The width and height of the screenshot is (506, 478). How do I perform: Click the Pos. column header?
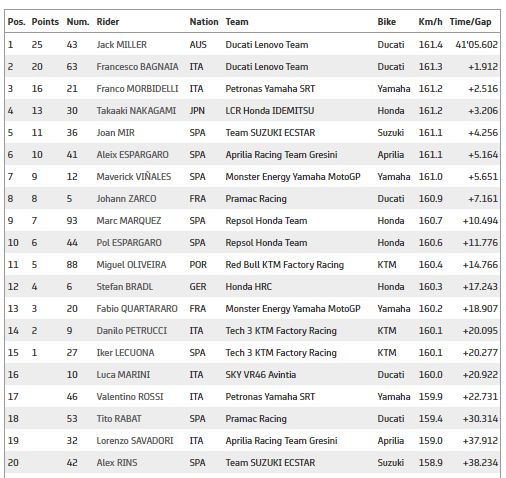coord(16,22)
